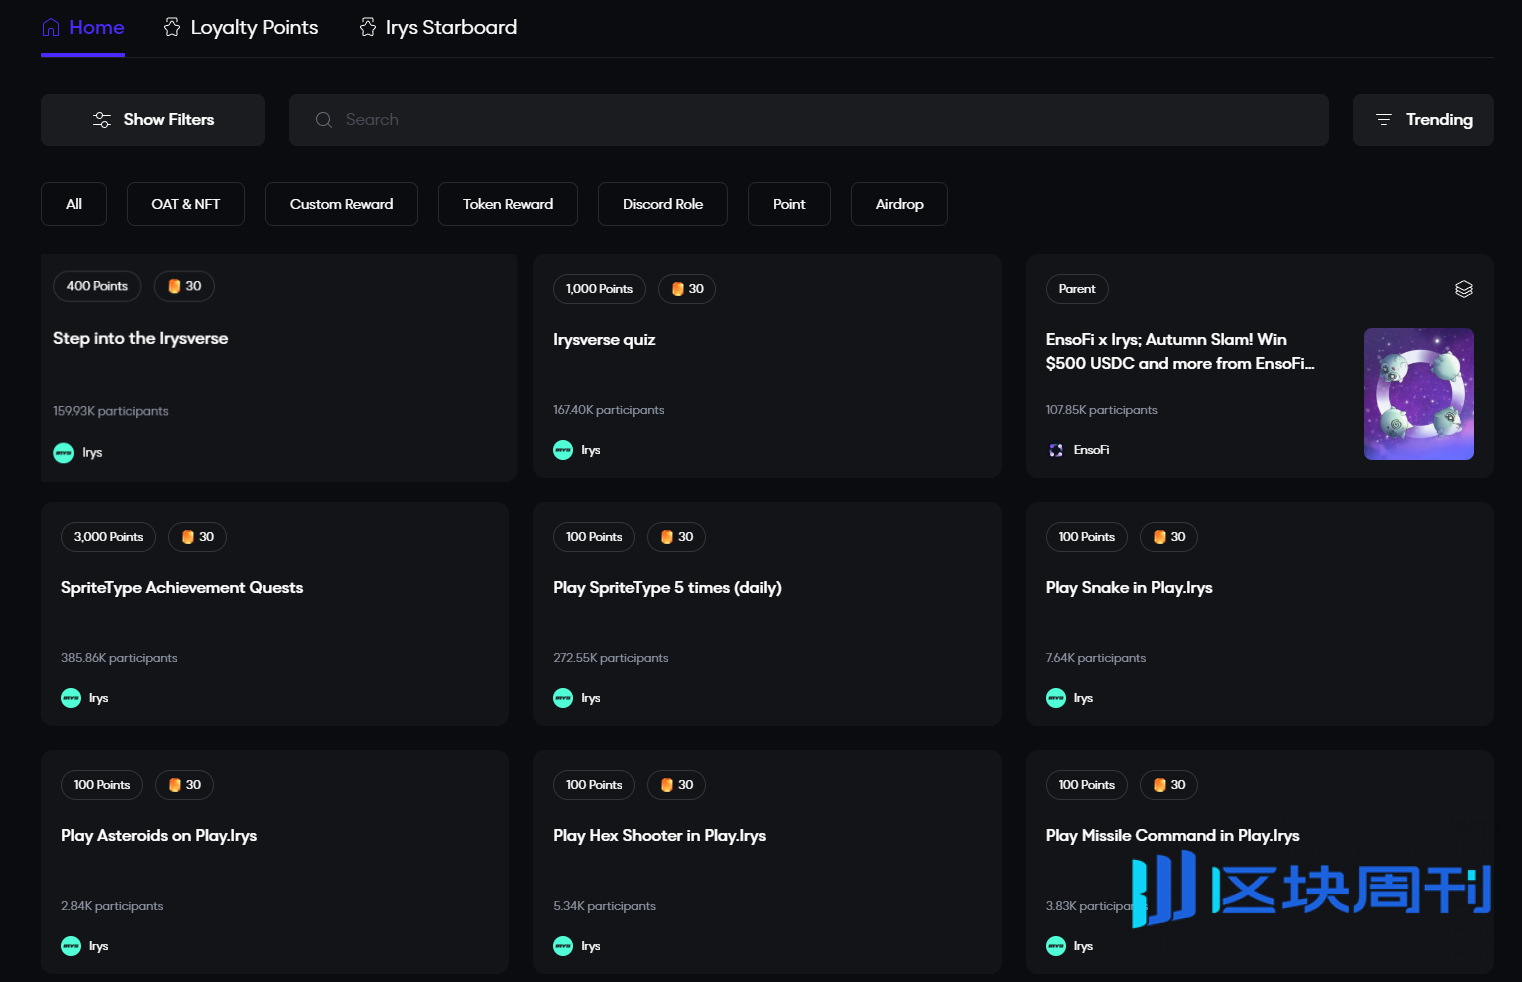Switch to the Loyalty Points tab
1522x982 pixels.
pos(241,28)
